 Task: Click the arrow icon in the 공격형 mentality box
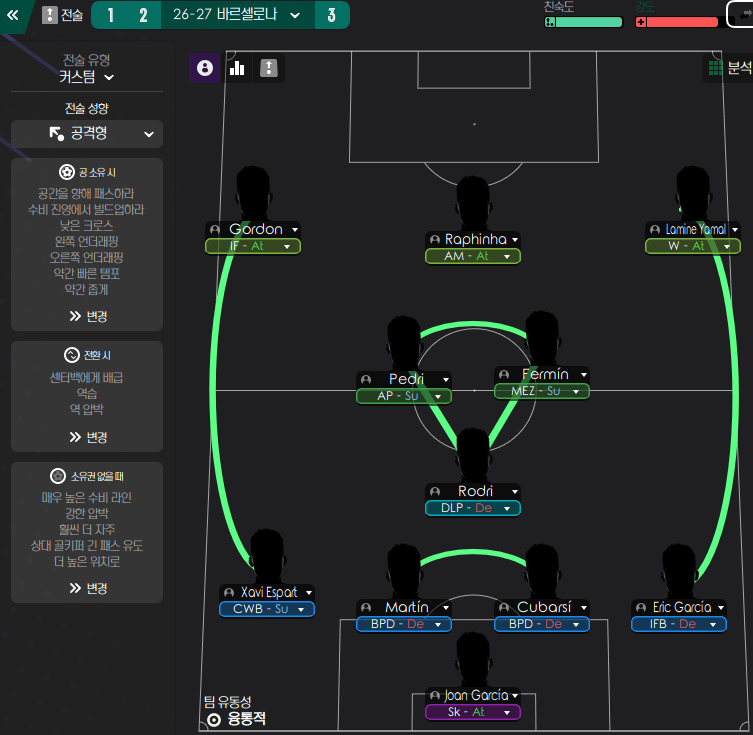pos(57,133)
